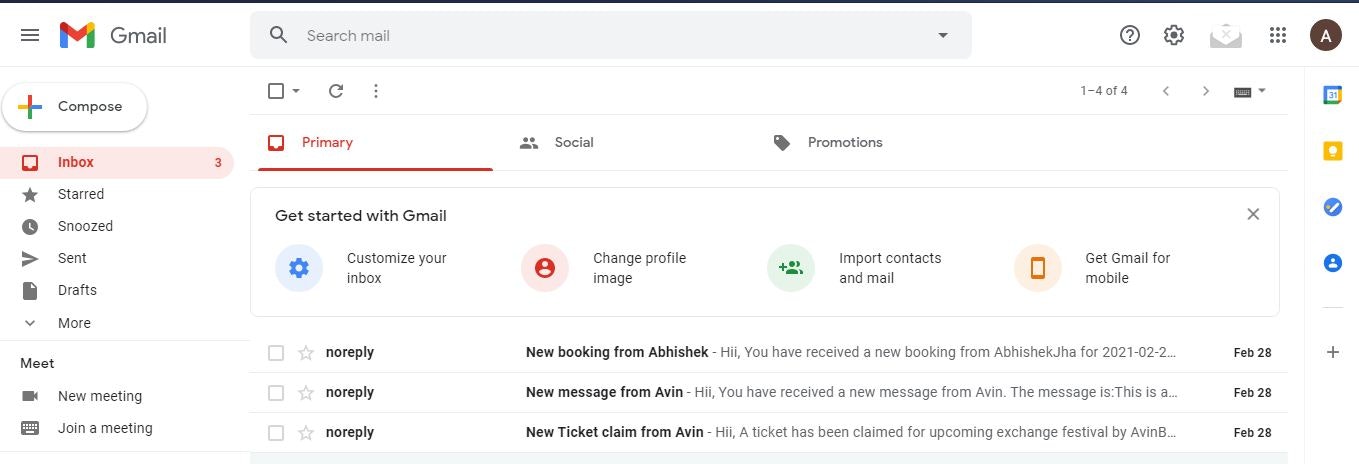Star the New Ticket claim email
The image size is (1359, 464).
click(306, 433)
